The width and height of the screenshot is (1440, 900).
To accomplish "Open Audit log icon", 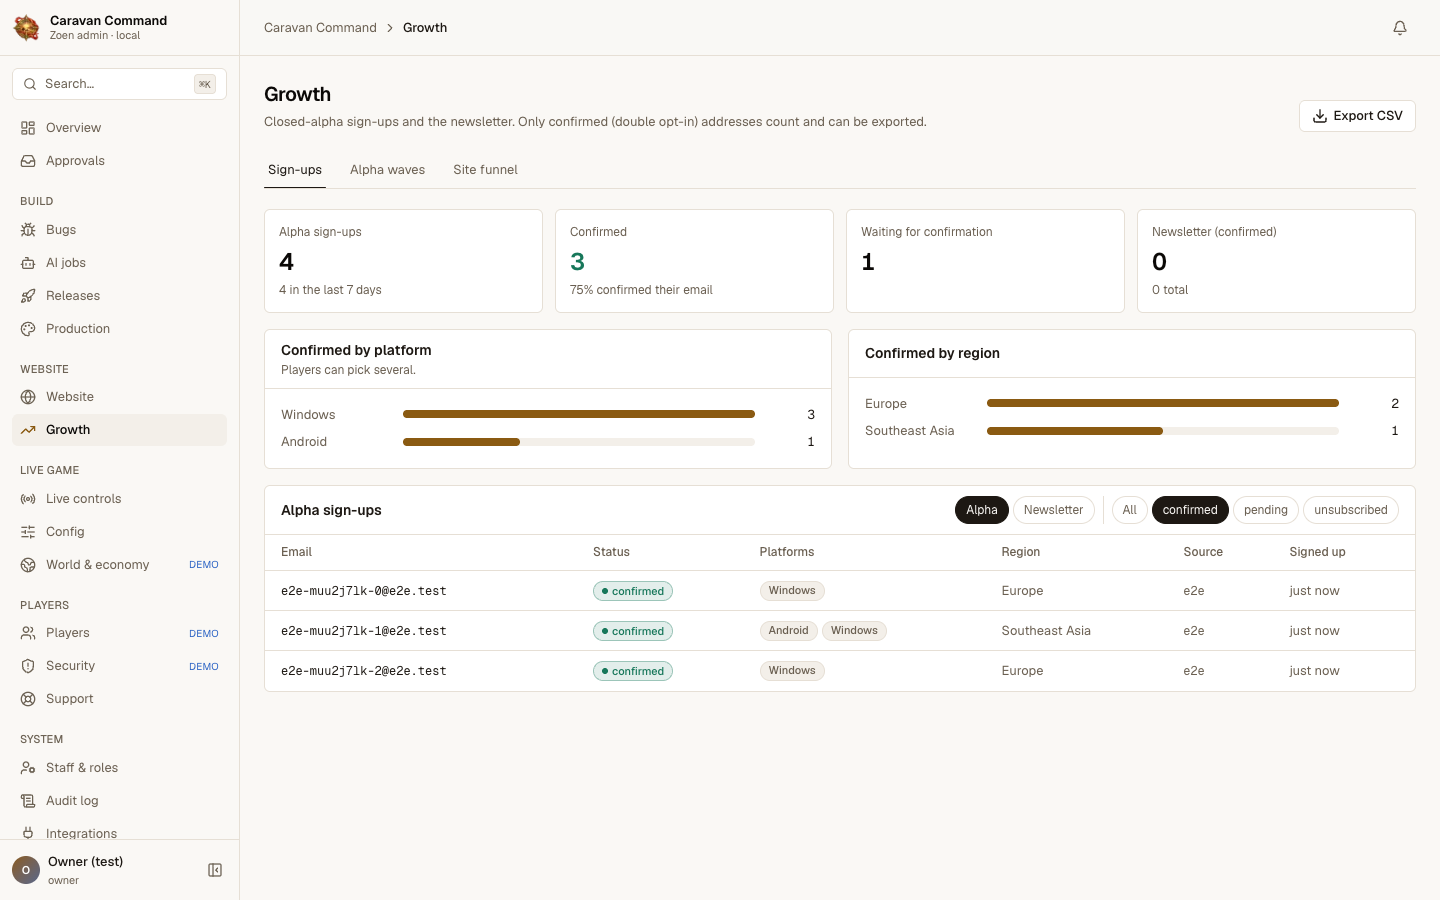I will point(28,801).
